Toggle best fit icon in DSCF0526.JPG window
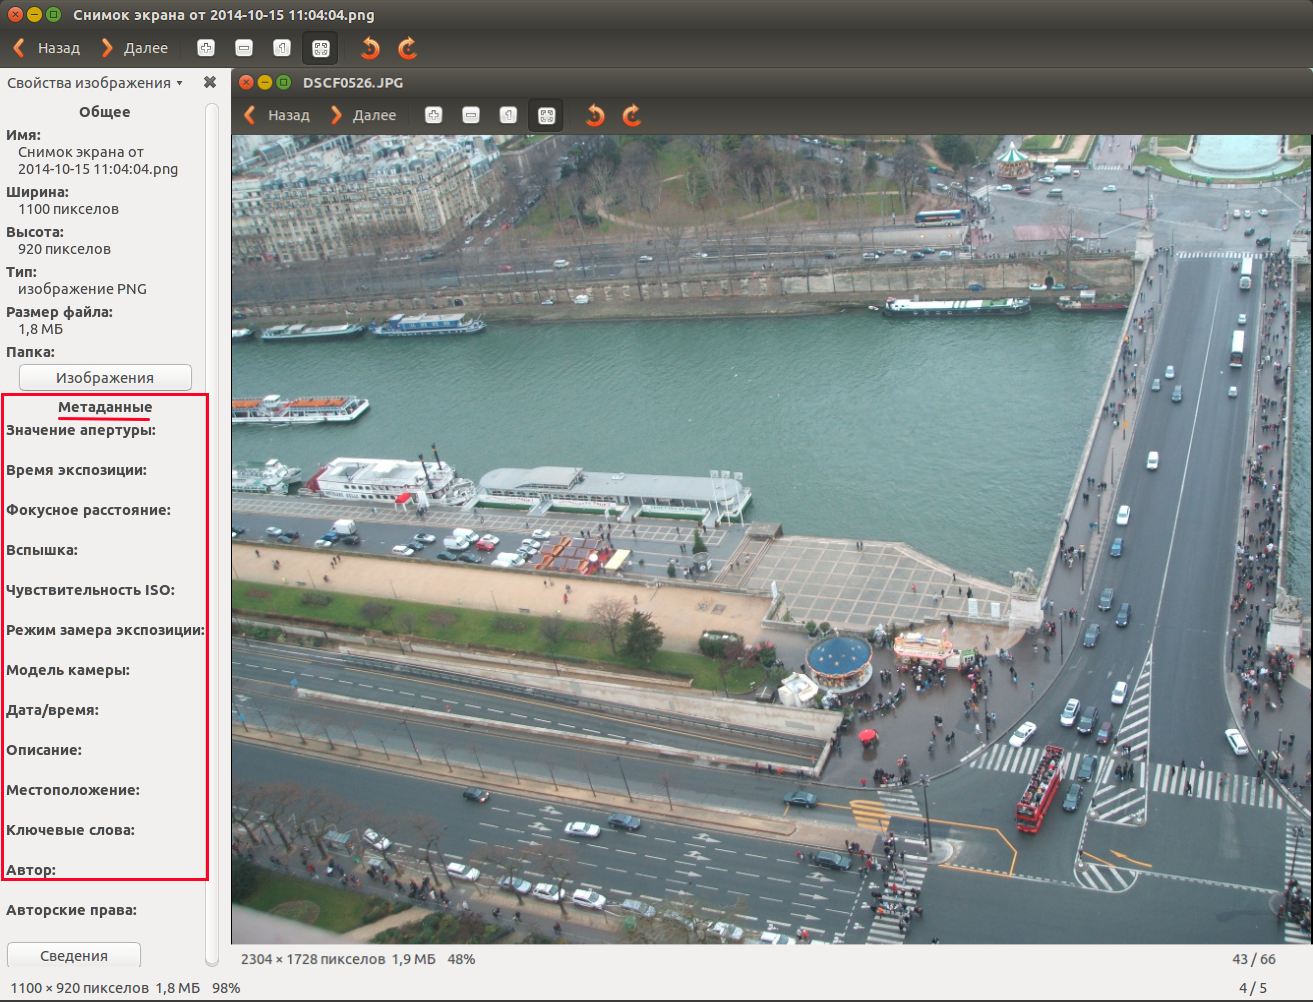 (547, 115)
